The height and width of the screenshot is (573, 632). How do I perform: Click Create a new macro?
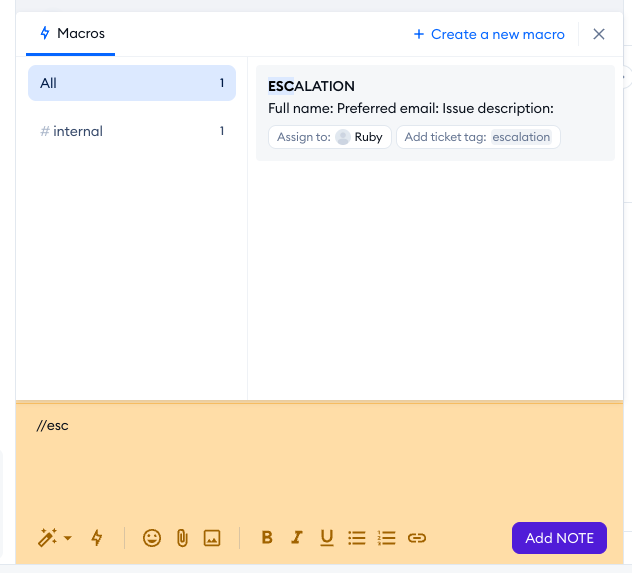pos(489,34)
